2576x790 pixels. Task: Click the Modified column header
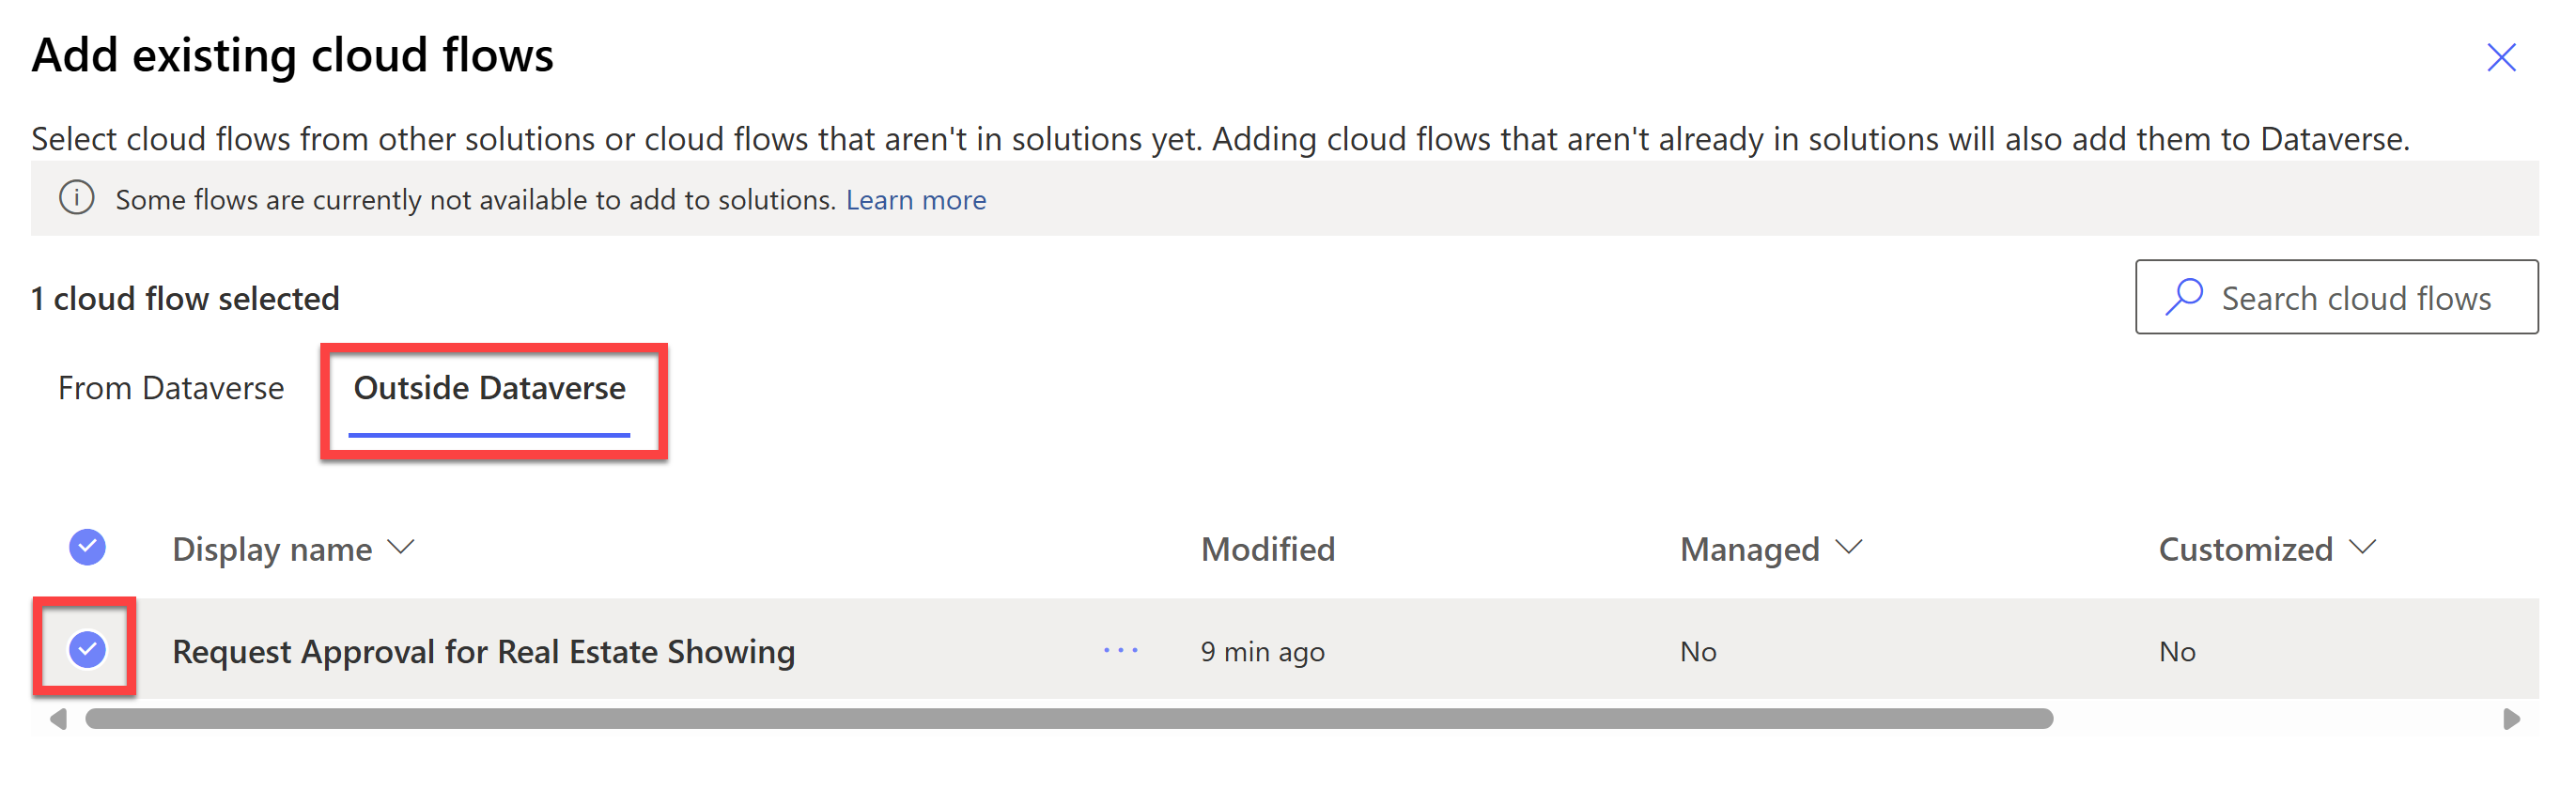point(1267,549)
